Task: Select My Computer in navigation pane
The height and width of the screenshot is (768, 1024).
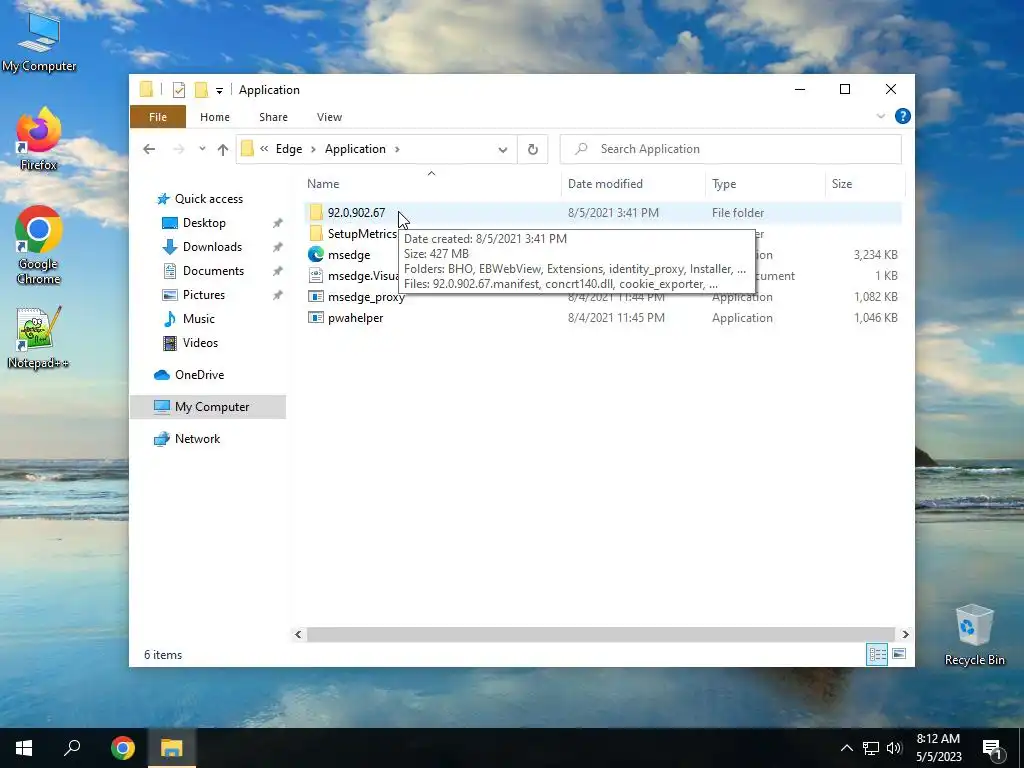Action: [208, 407]
